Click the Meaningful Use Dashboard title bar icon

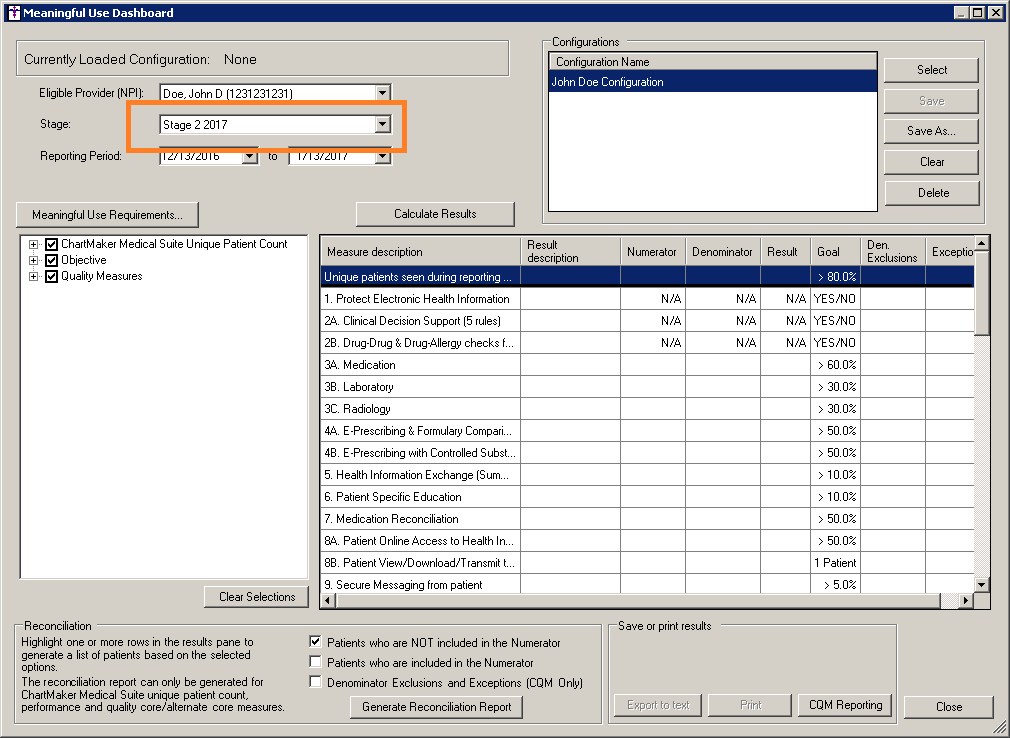(x=14, y=12)
